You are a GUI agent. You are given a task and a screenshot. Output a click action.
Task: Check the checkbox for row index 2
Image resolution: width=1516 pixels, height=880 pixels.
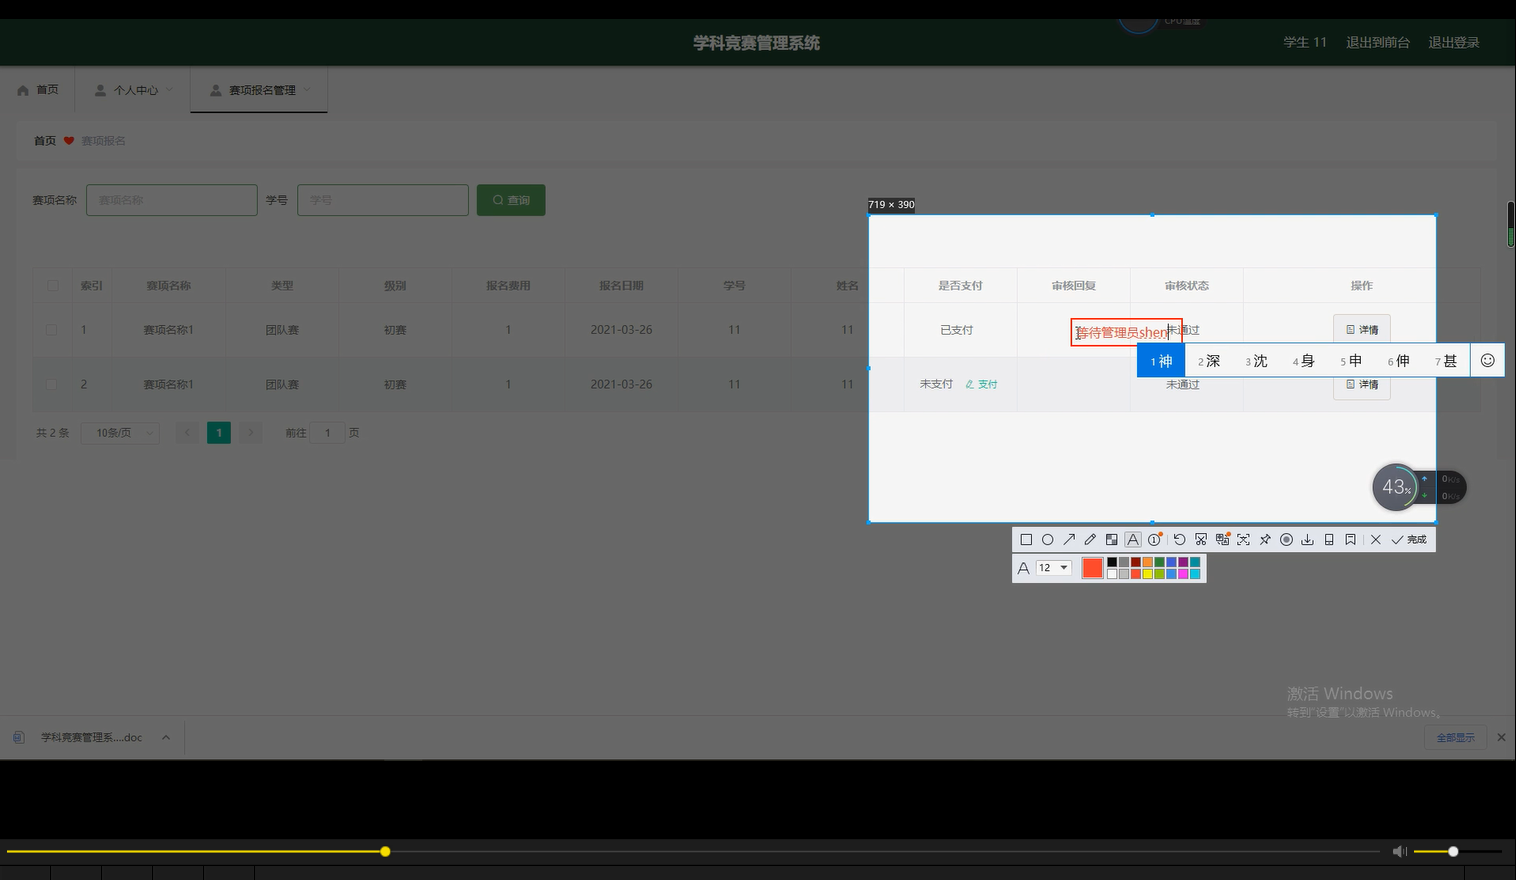coord(52,384)
